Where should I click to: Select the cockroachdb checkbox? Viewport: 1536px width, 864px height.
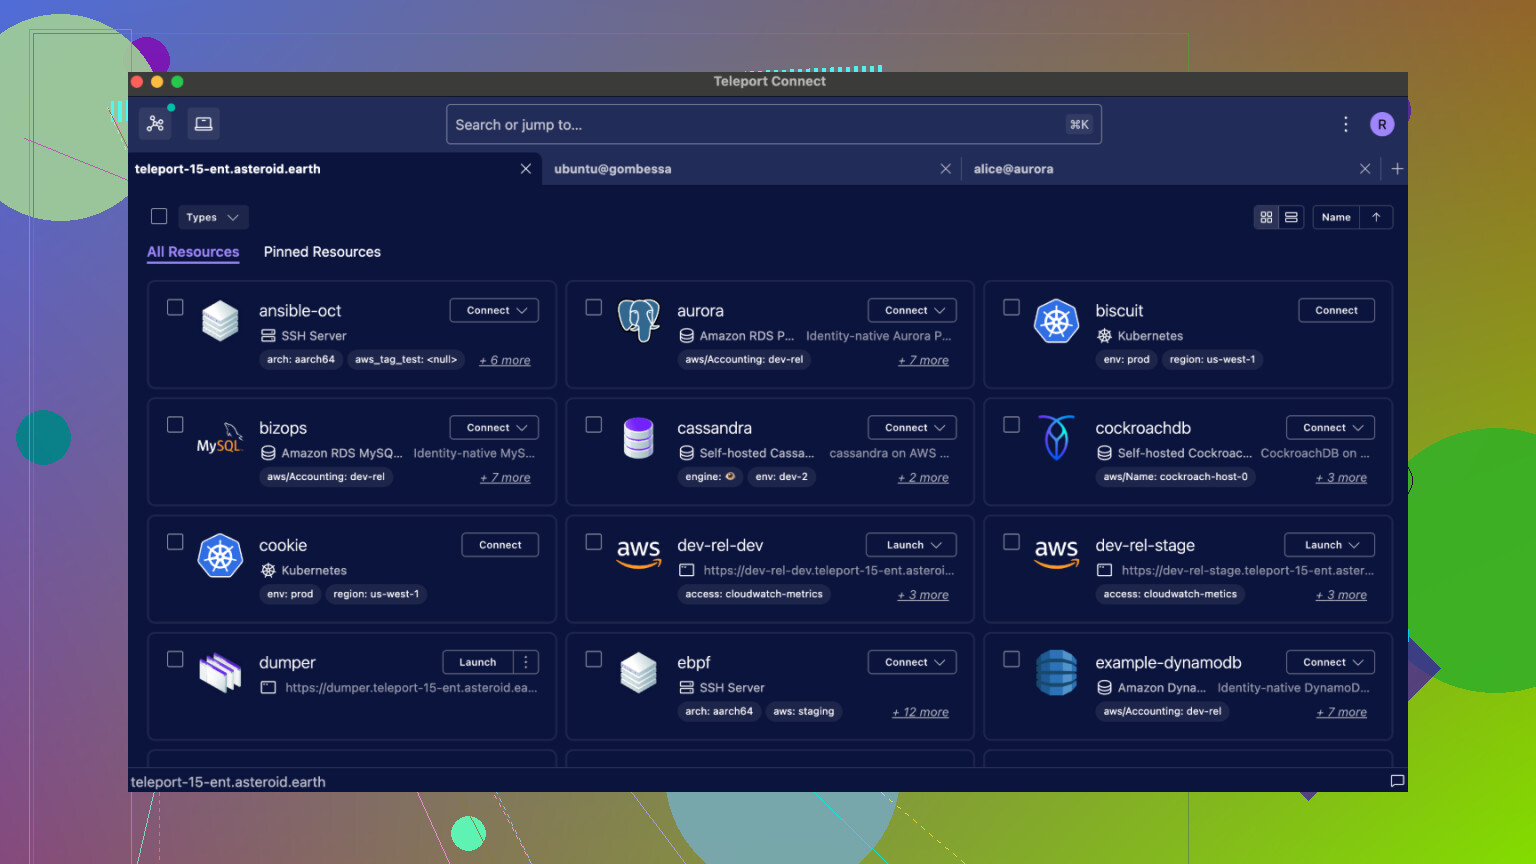pyautogui.click(x=1011, y=424)
